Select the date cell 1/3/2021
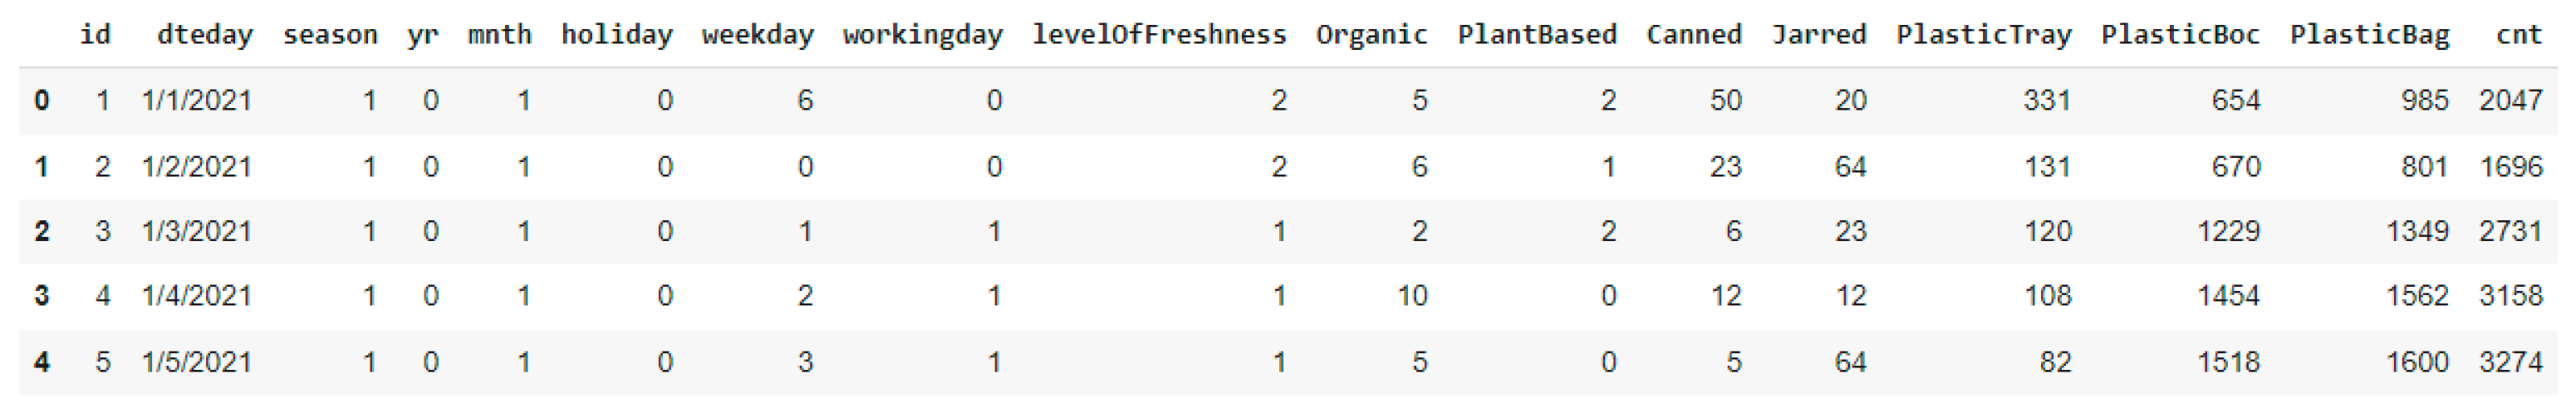This screenshot has width=2576, height=414. pos(197,231)
